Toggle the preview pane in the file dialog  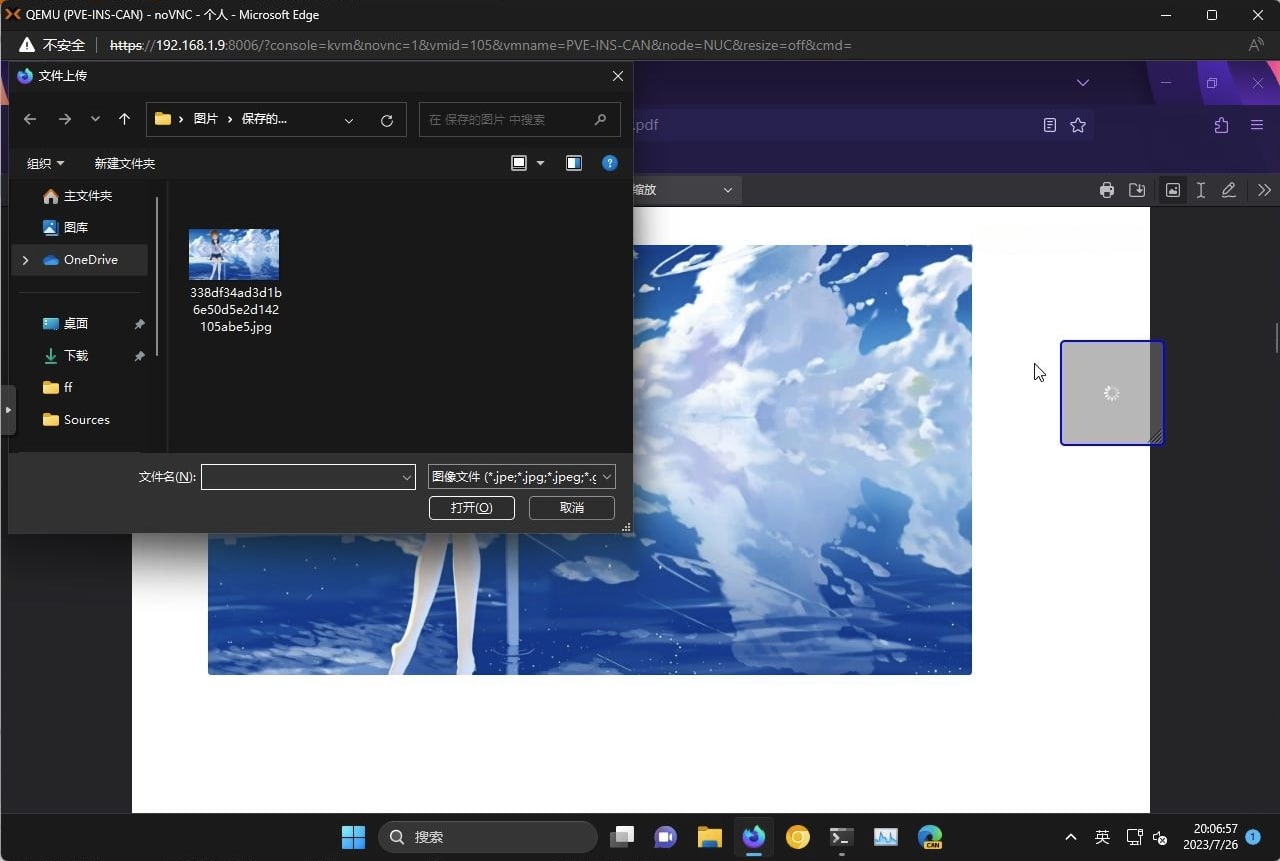pyautogui.click(x=574, y=163)
